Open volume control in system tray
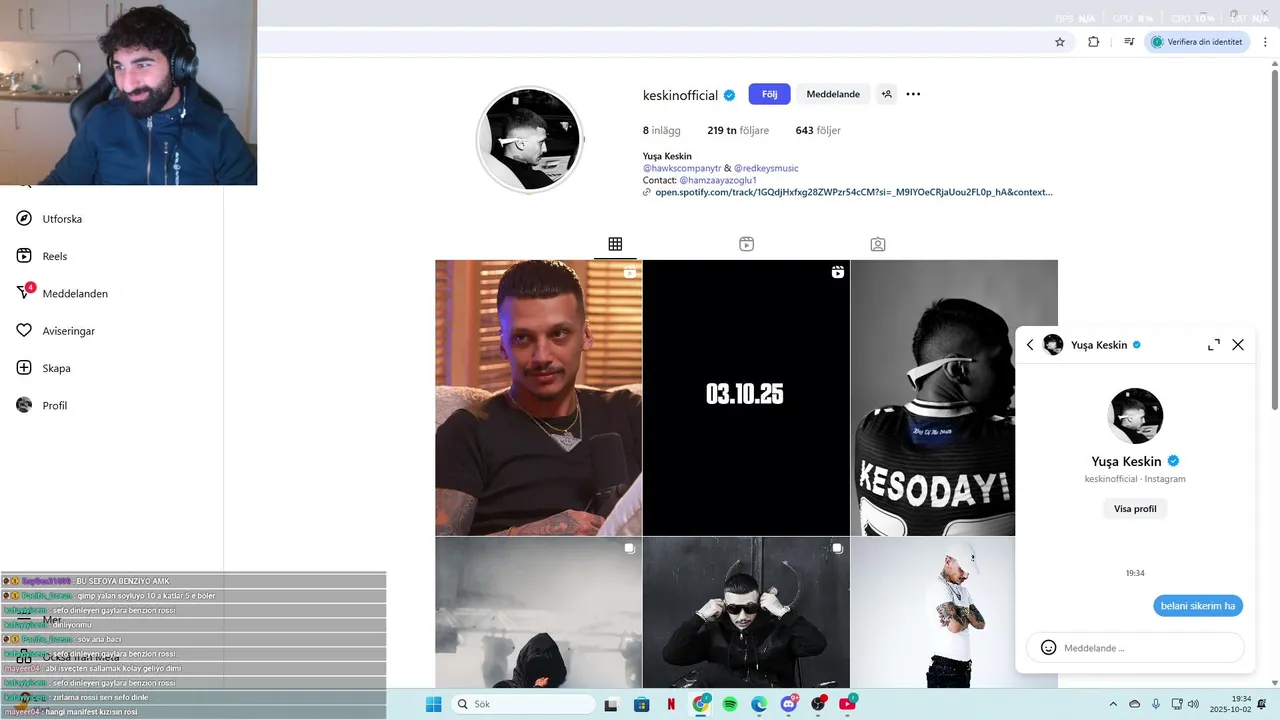The width and height of the screenshot is (1280, 720). click(x=1193, y=704)
